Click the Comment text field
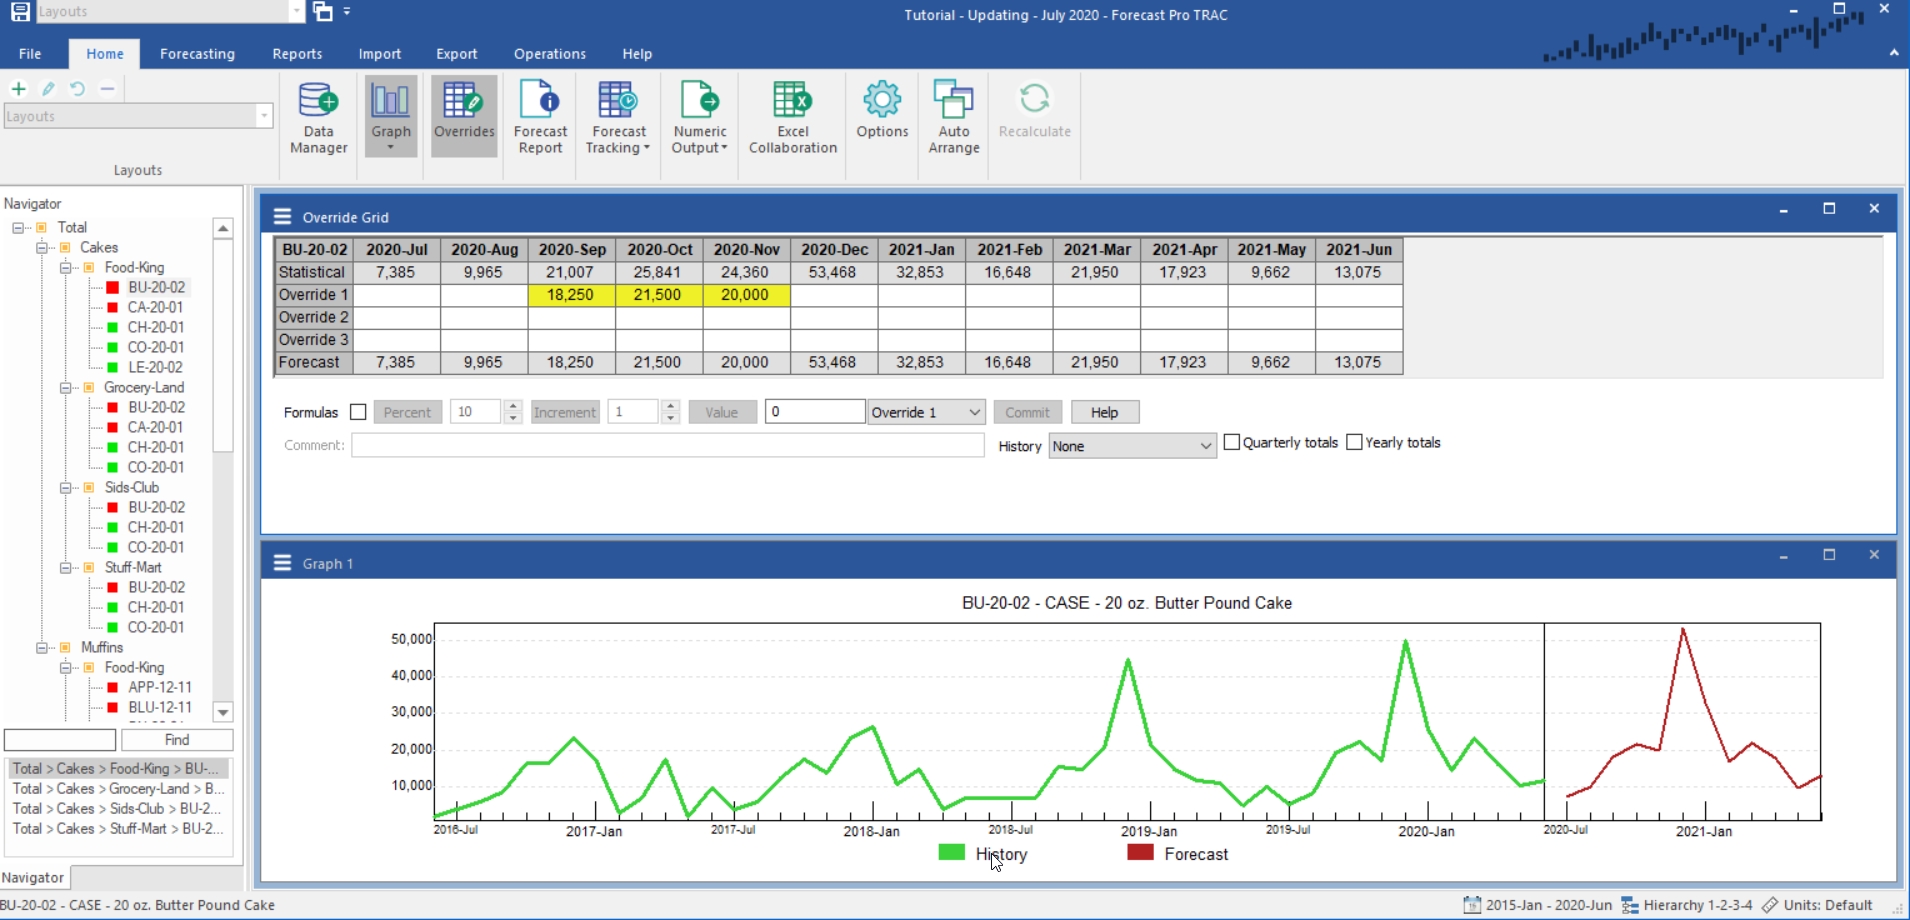Screen dimensions: 1910x920 point(668,445)
